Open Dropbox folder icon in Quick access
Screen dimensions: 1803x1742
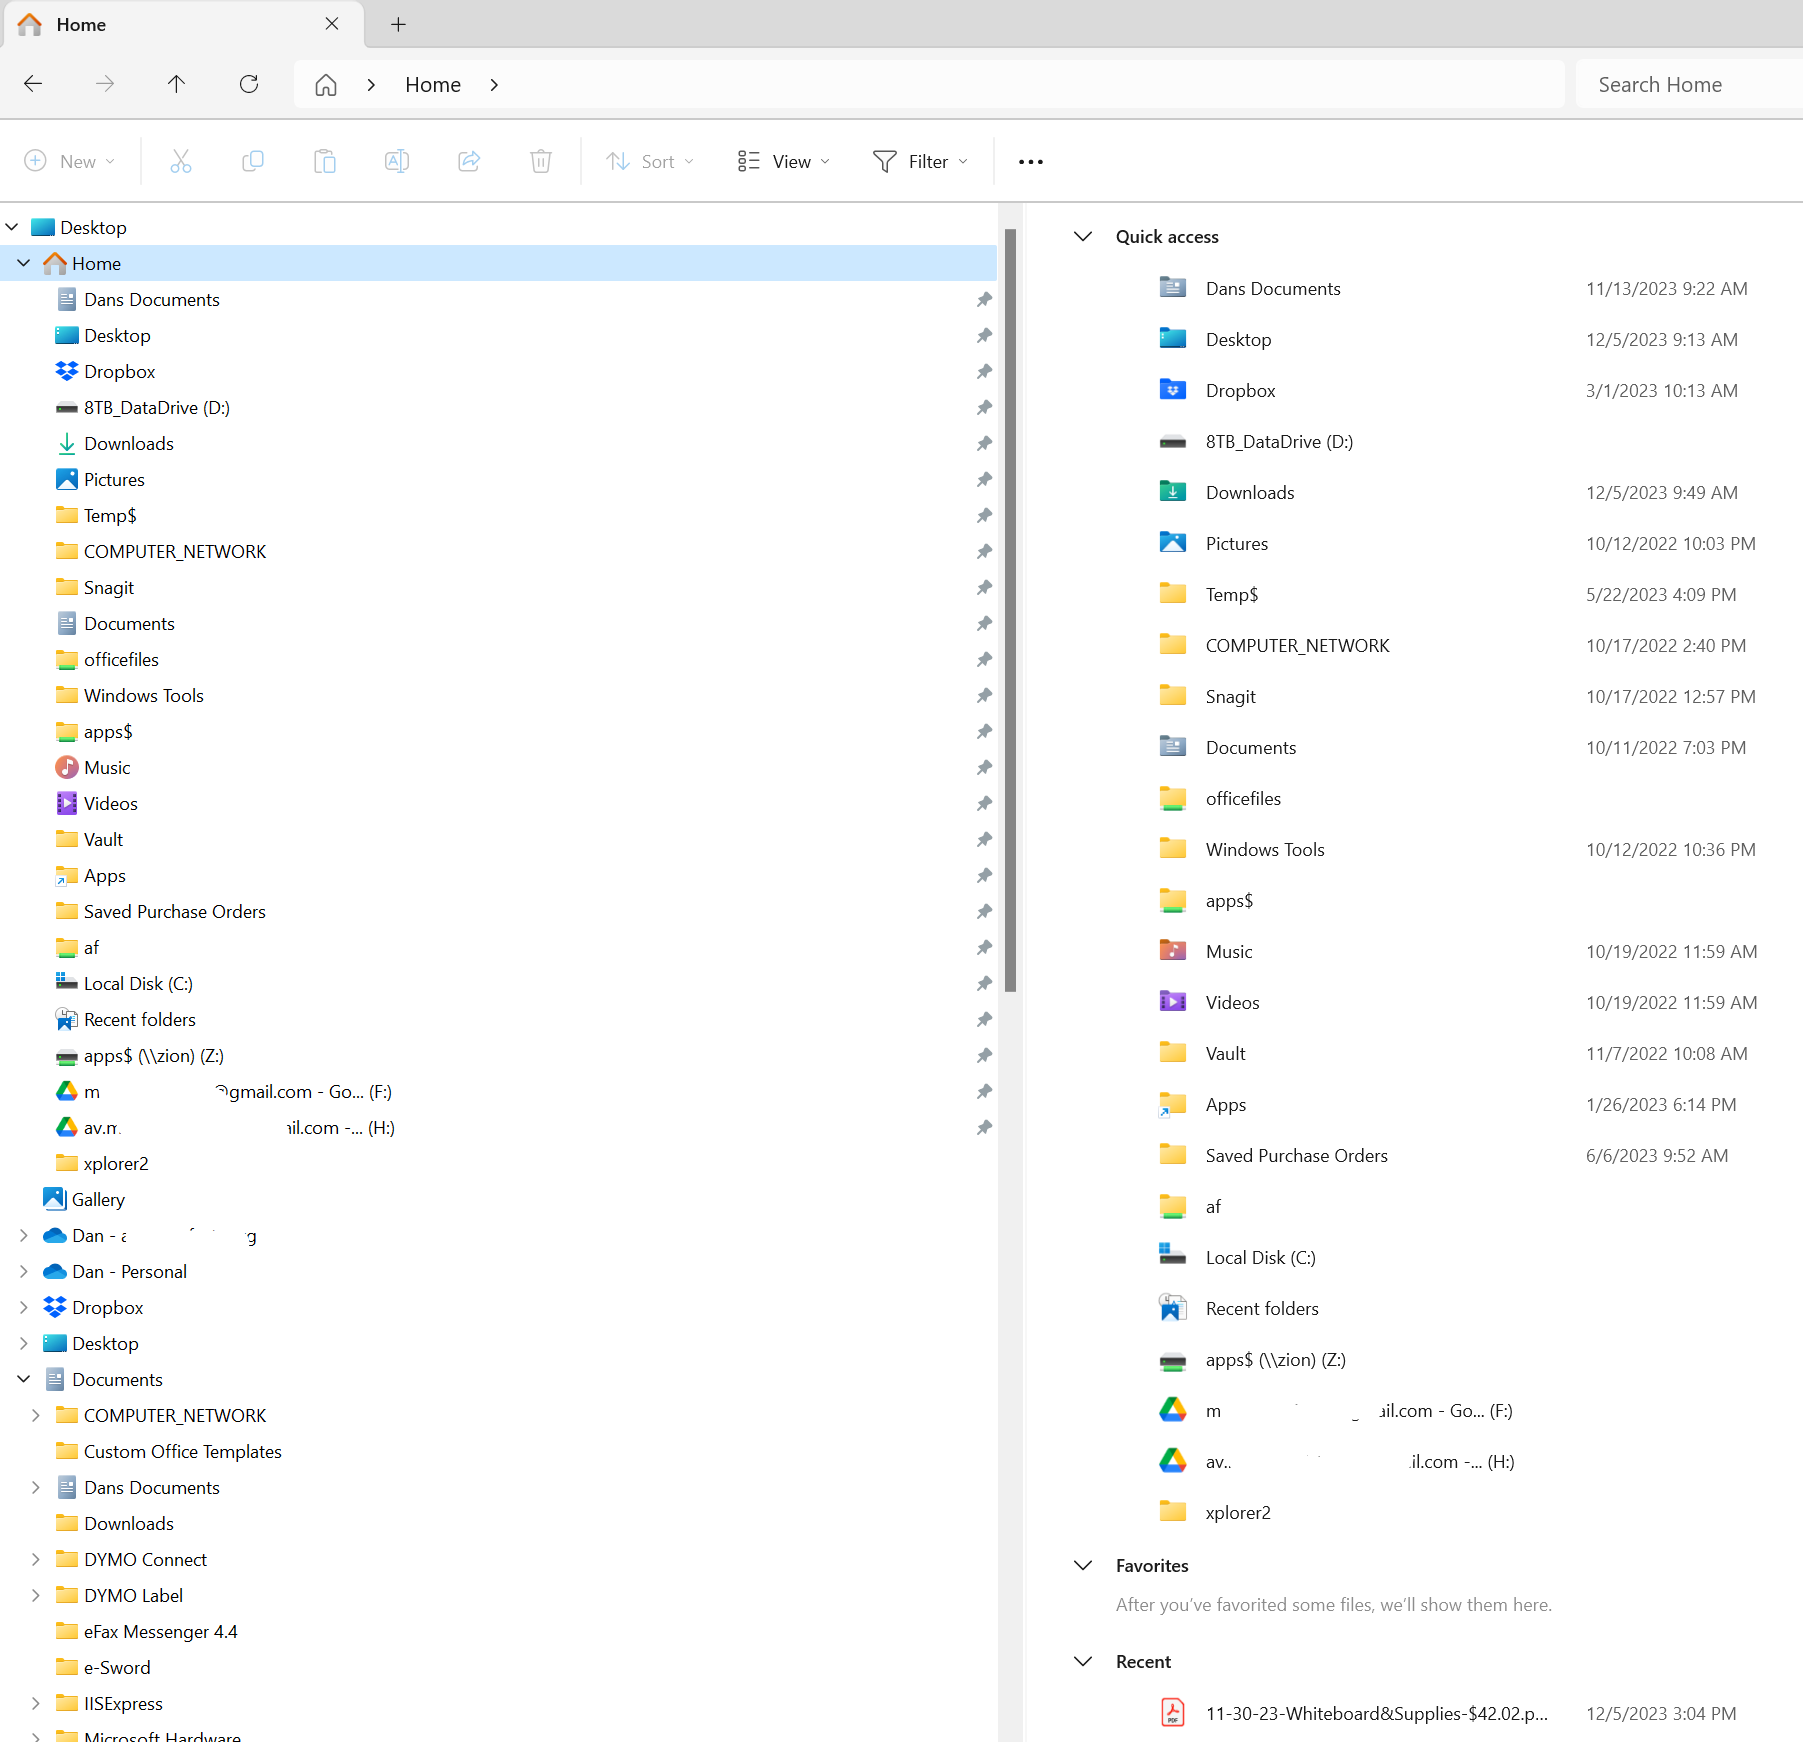[1173, 390]
